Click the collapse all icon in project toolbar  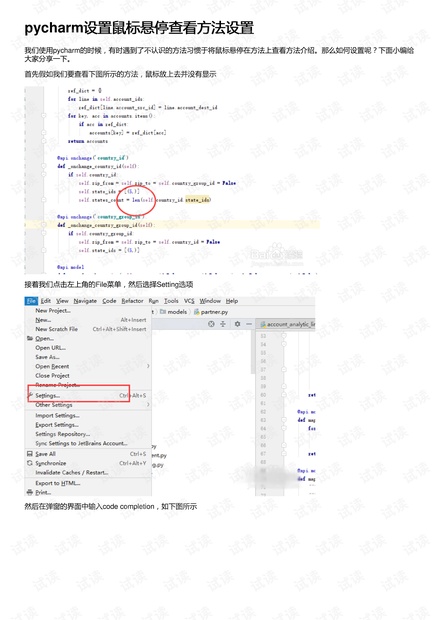point(223,324)
